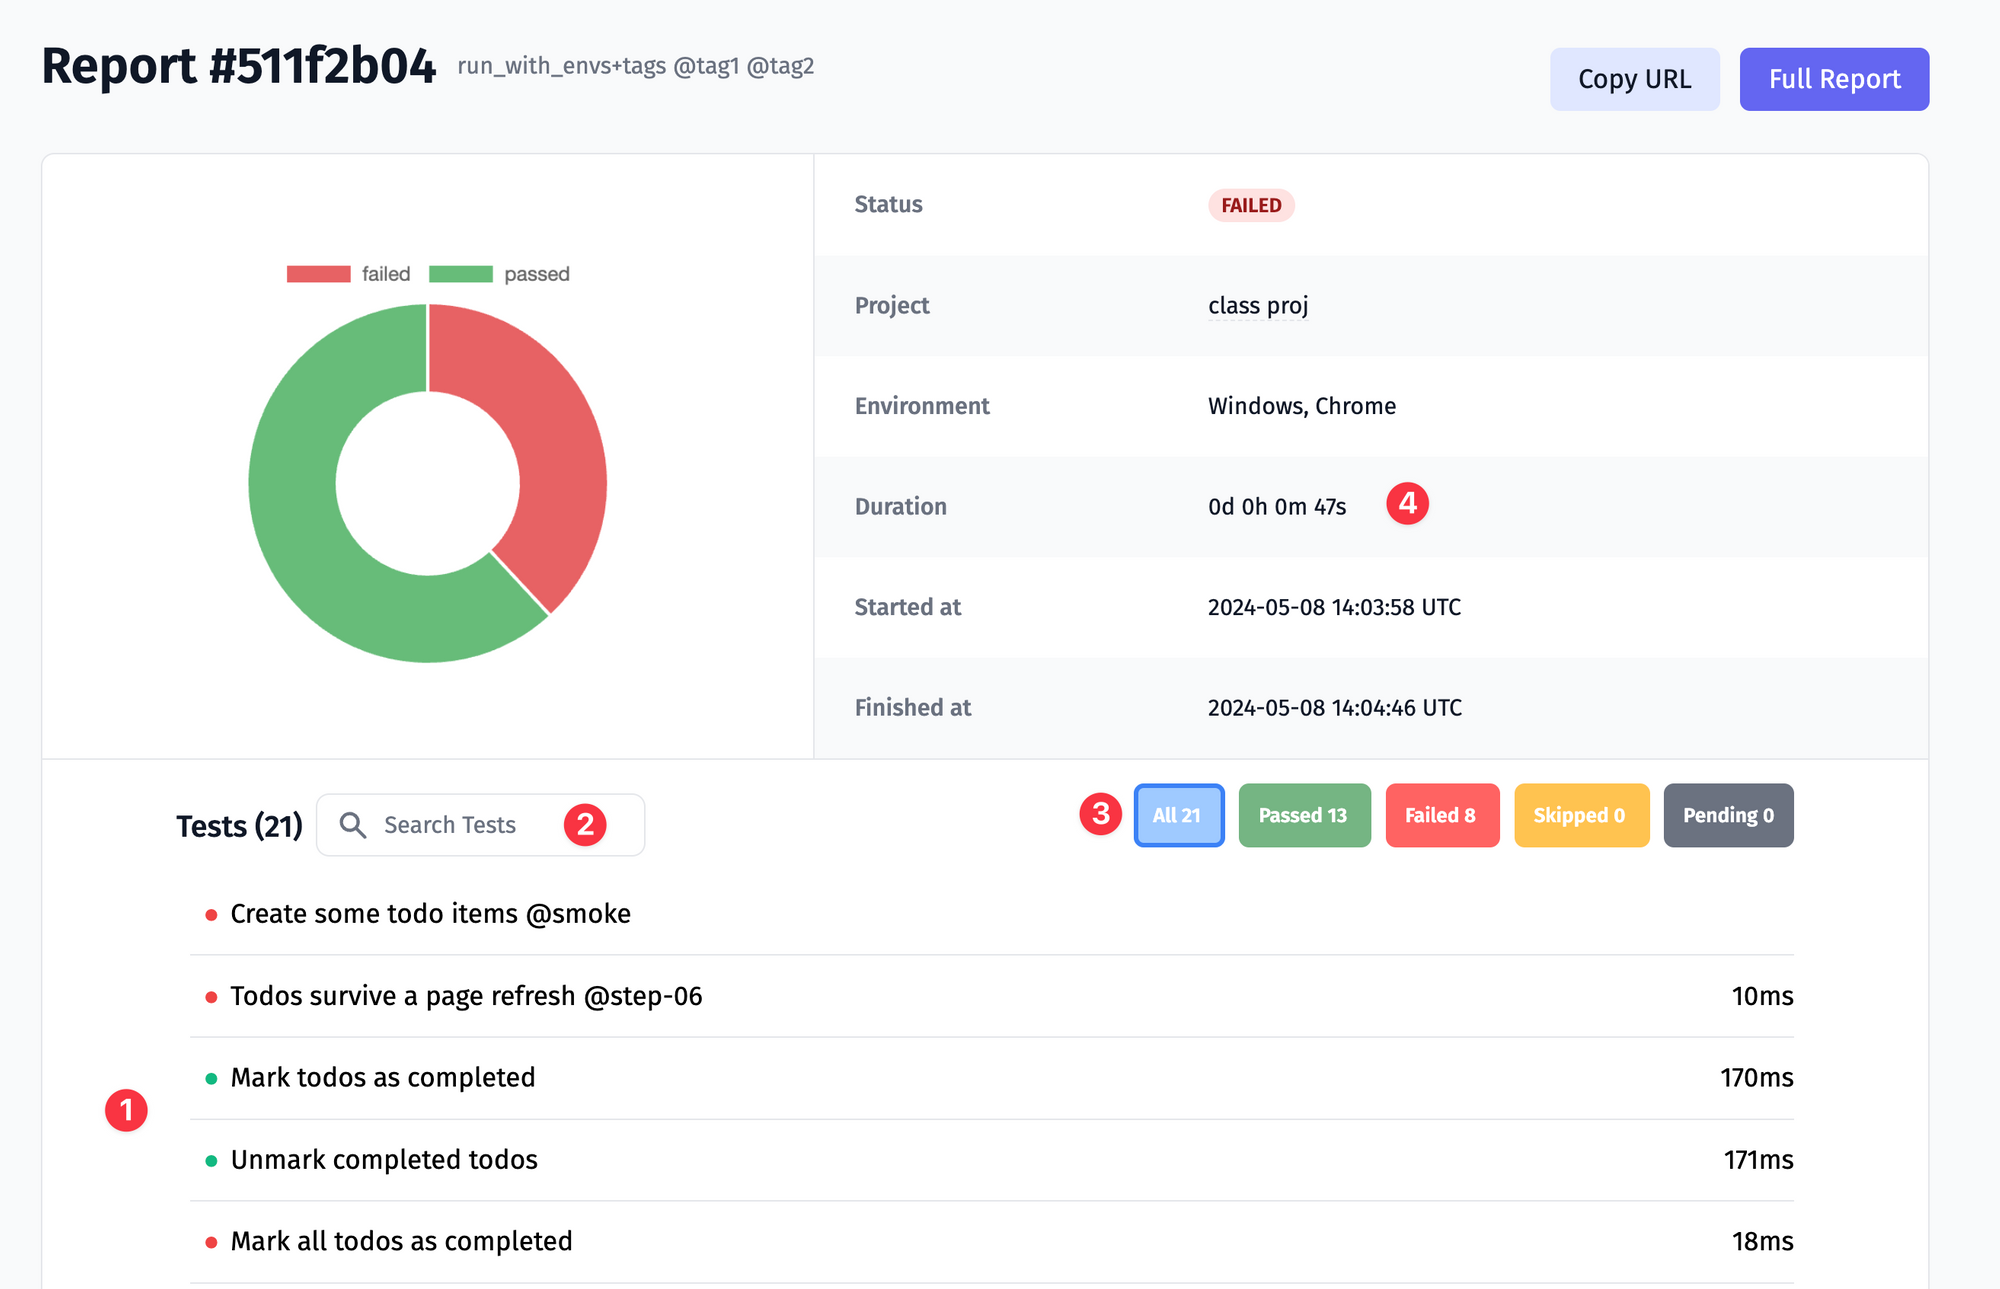Image resolution: width=2000 pixels, height=1289 pixels.
Task: Show Pending 0 tests
Action: coord(1728,815)
